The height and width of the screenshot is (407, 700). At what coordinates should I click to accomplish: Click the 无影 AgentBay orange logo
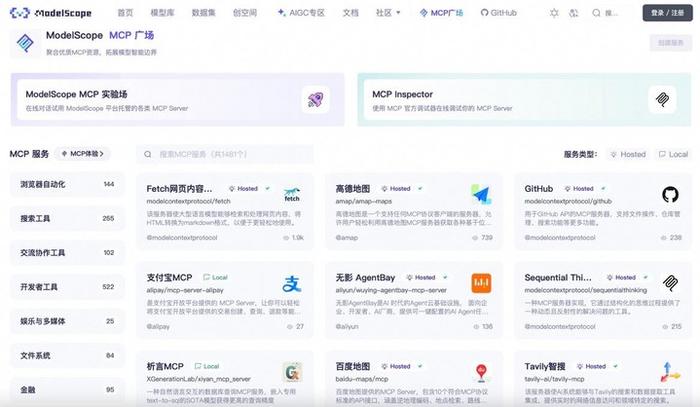481,283
